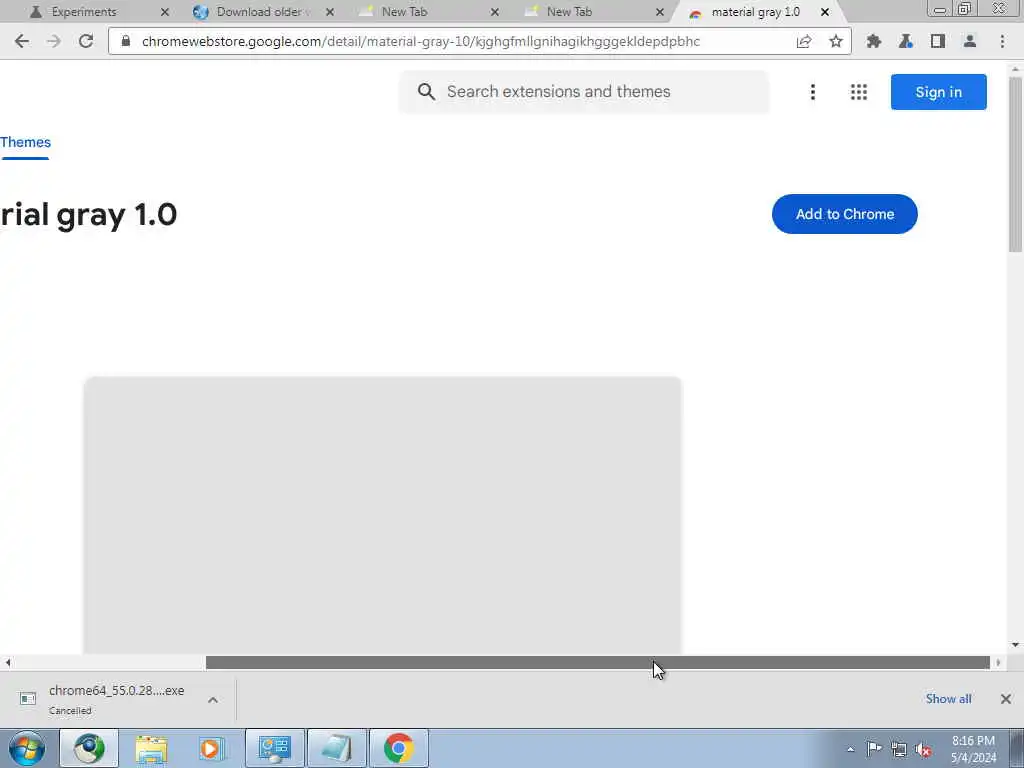Click the theme preview image placeholder
This screenshot has height=768, width=1024.
pos(383,515)
